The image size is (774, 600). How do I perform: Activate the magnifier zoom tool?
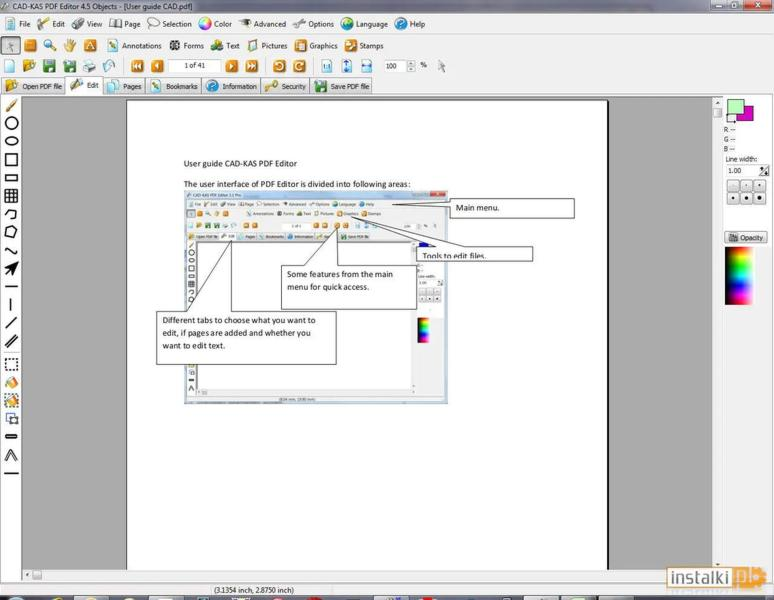click(x=49, y=45)
